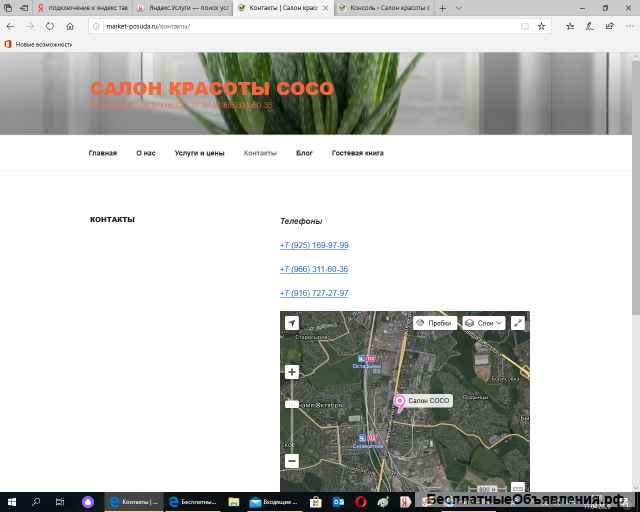This screenshot has width=640, height=512.
Task: Switch to Контакты Edge taskbar window
Action: point(134,502)
